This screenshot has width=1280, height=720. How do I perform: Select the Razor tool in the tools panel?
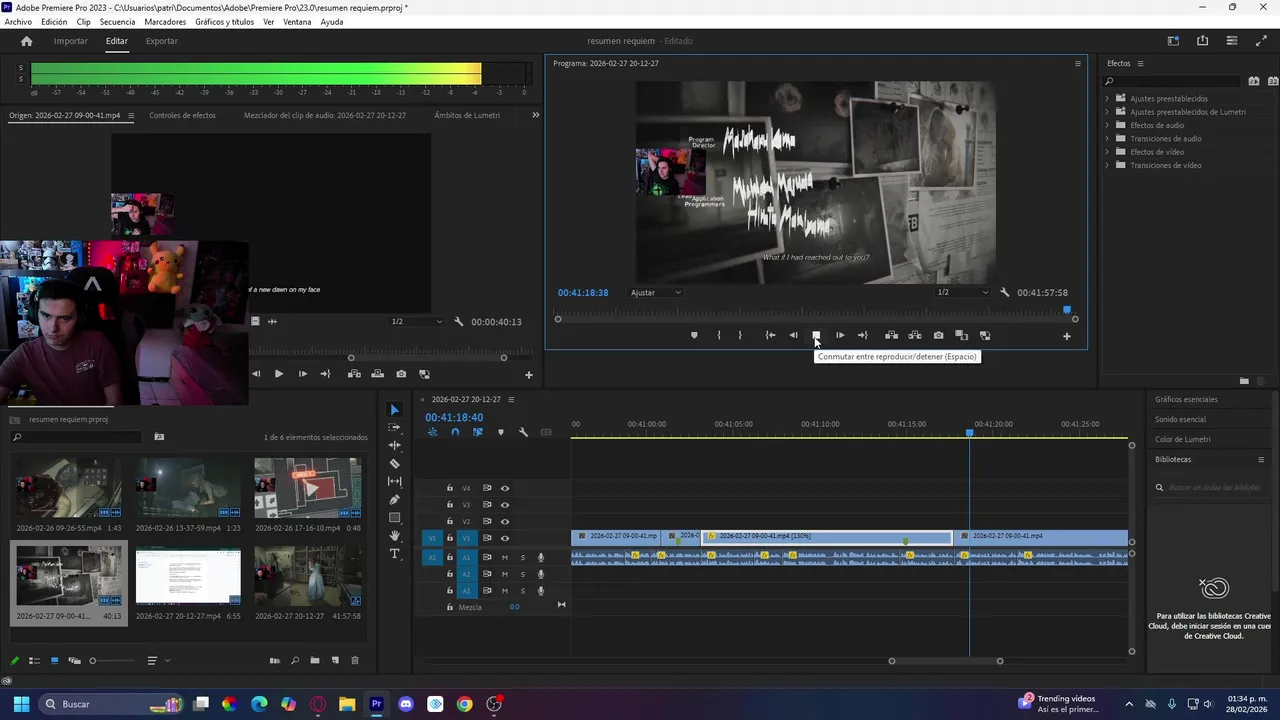pos(394,464)
